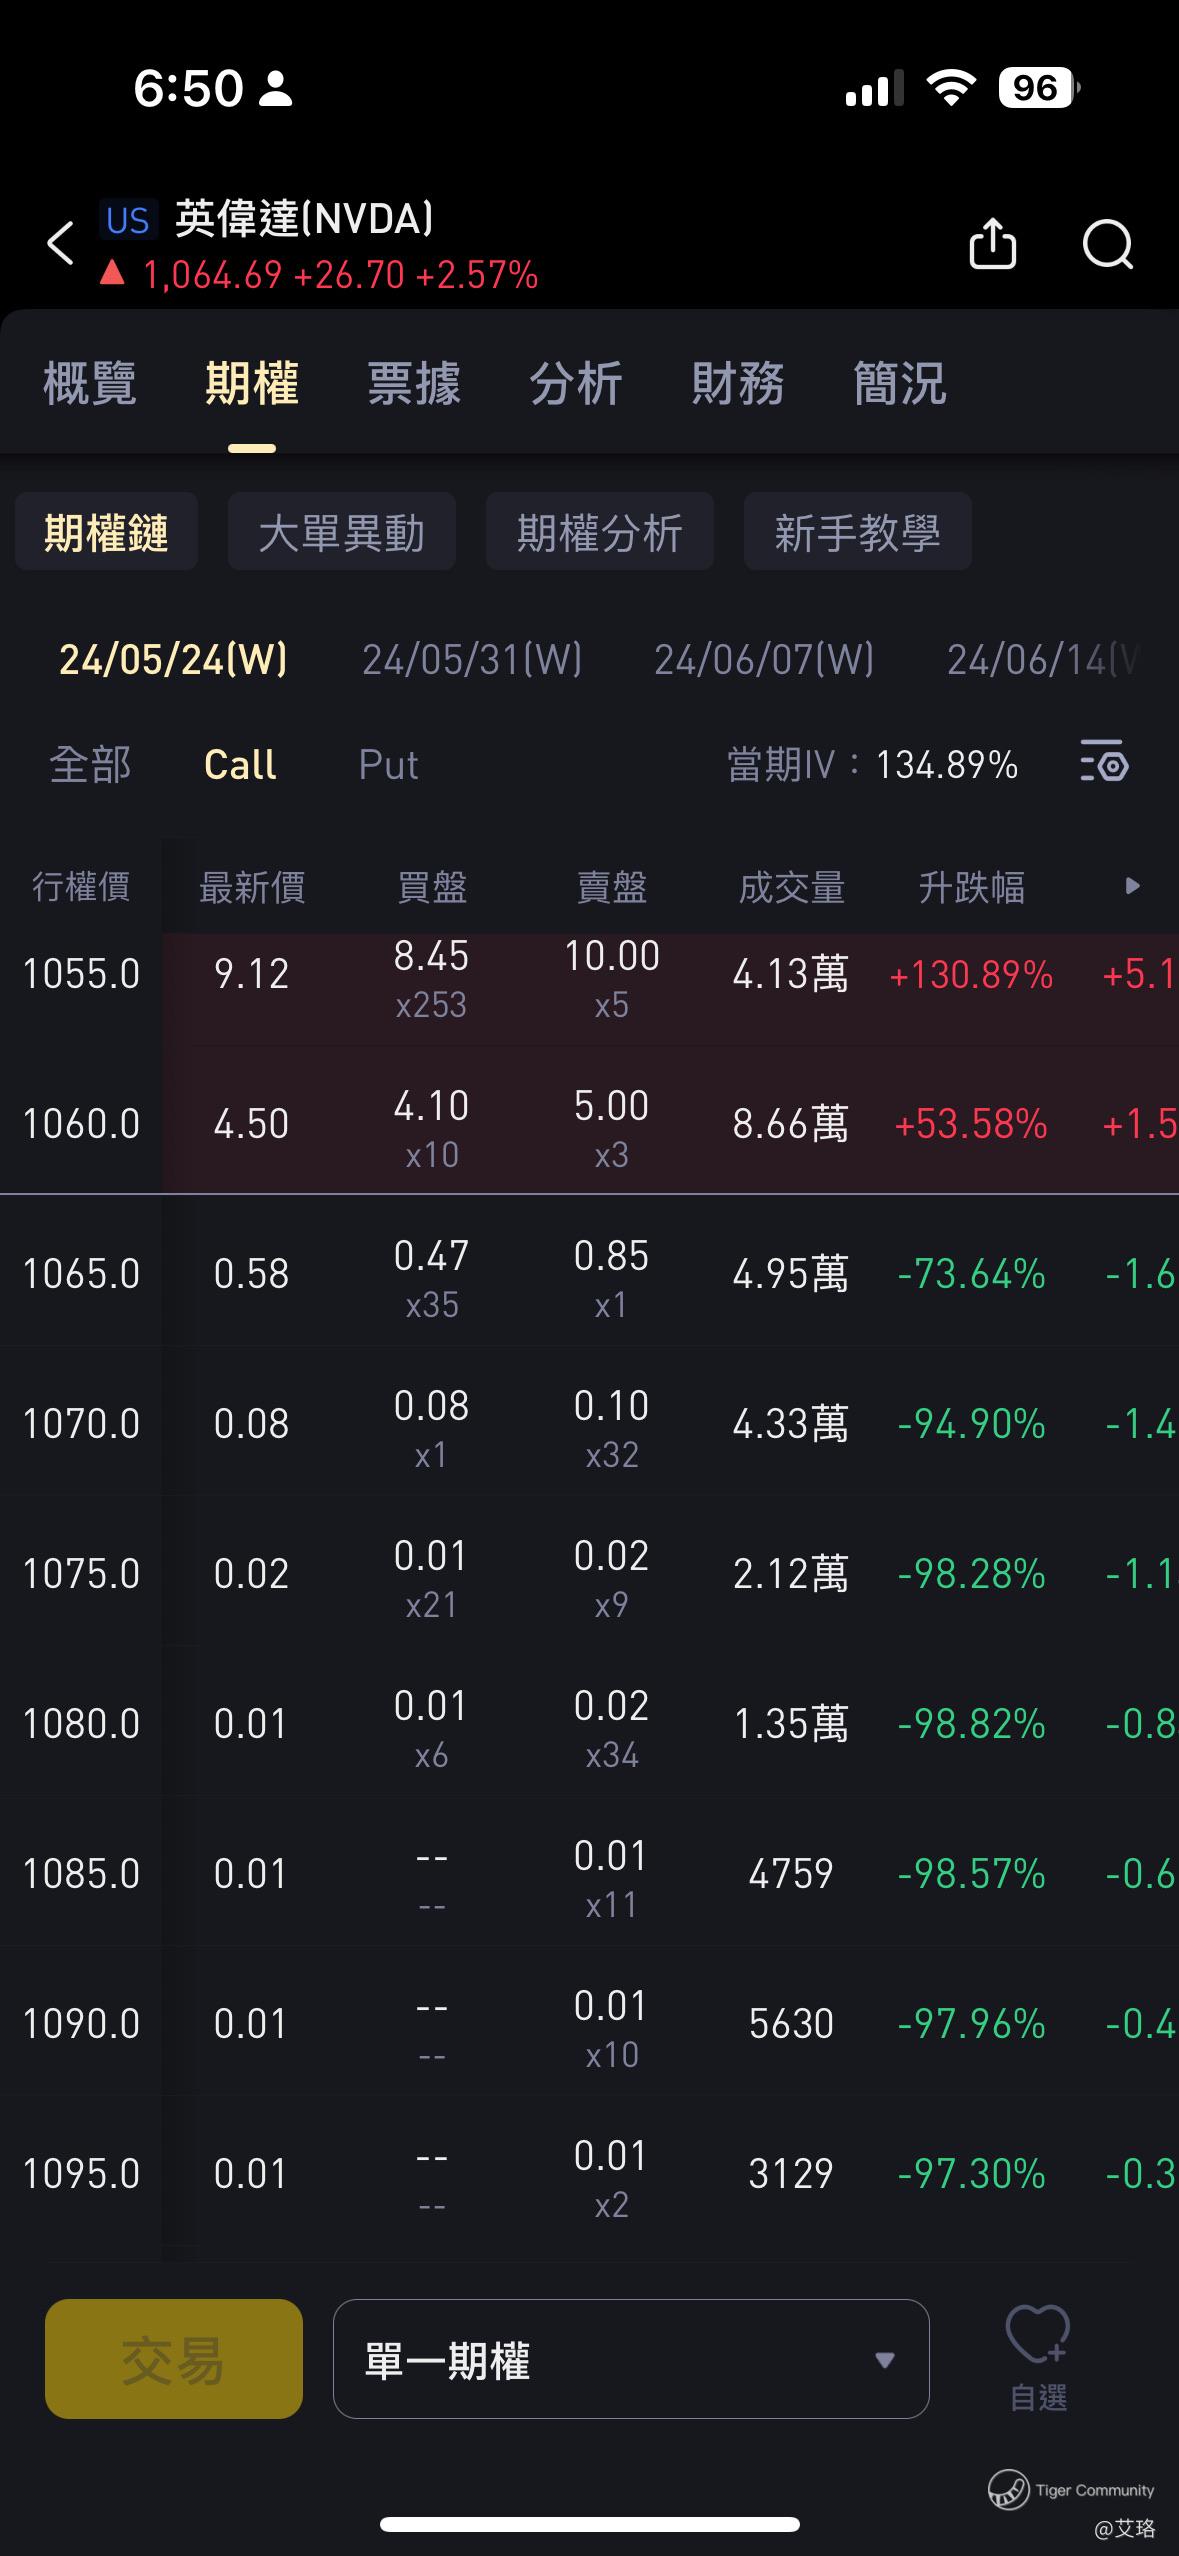The image size is (1179, 2556).
Task: Open the 分析 tab
Action: coord(576,384)
